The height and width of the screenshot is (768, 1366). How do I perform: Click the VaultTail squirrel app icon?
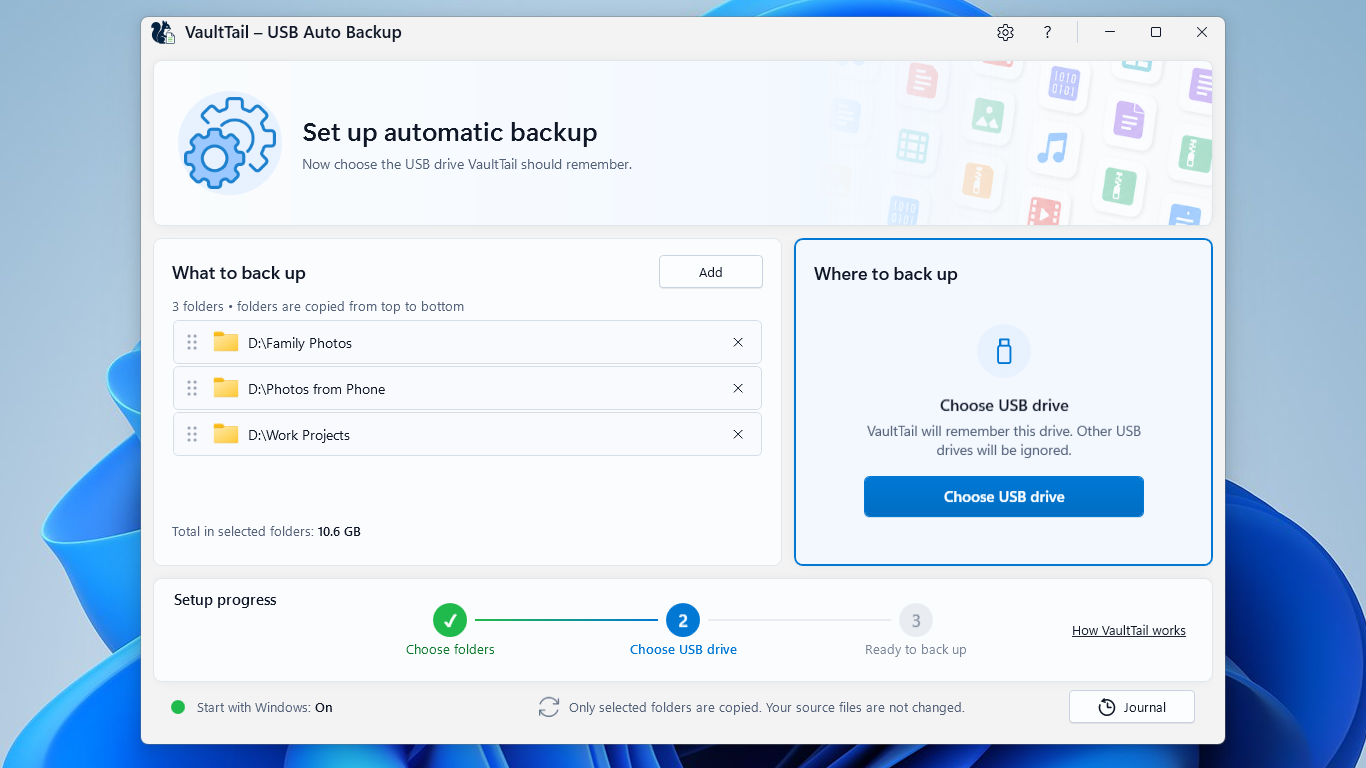tap(163, 32)
